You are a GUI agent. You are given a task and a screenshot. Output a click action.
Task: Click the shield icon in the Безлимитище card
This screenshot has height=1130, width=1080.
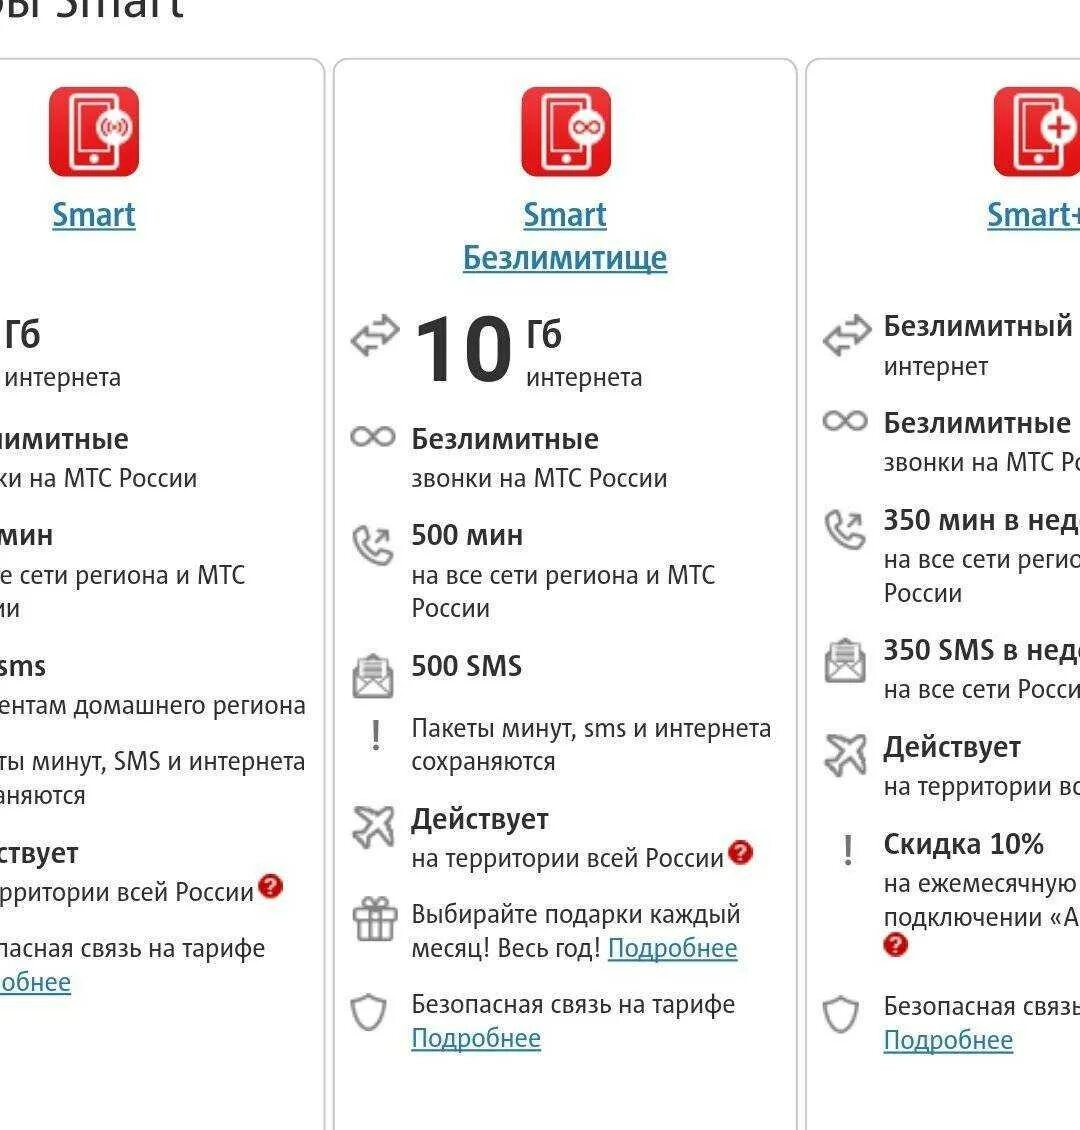click(368, 1012)
